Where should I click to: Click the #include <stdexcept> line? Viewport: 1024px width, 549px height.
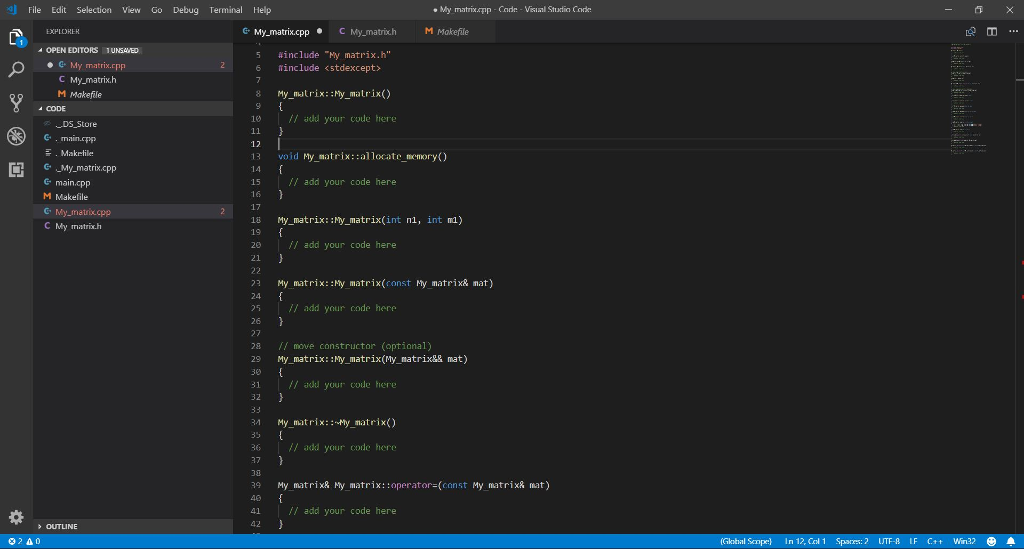coord(329,68)
